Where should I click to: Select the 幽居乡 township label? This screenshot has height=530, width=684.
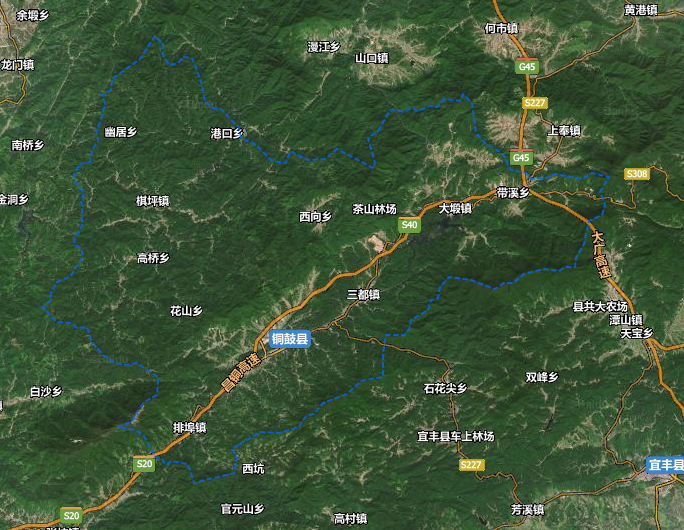[121, 132]
